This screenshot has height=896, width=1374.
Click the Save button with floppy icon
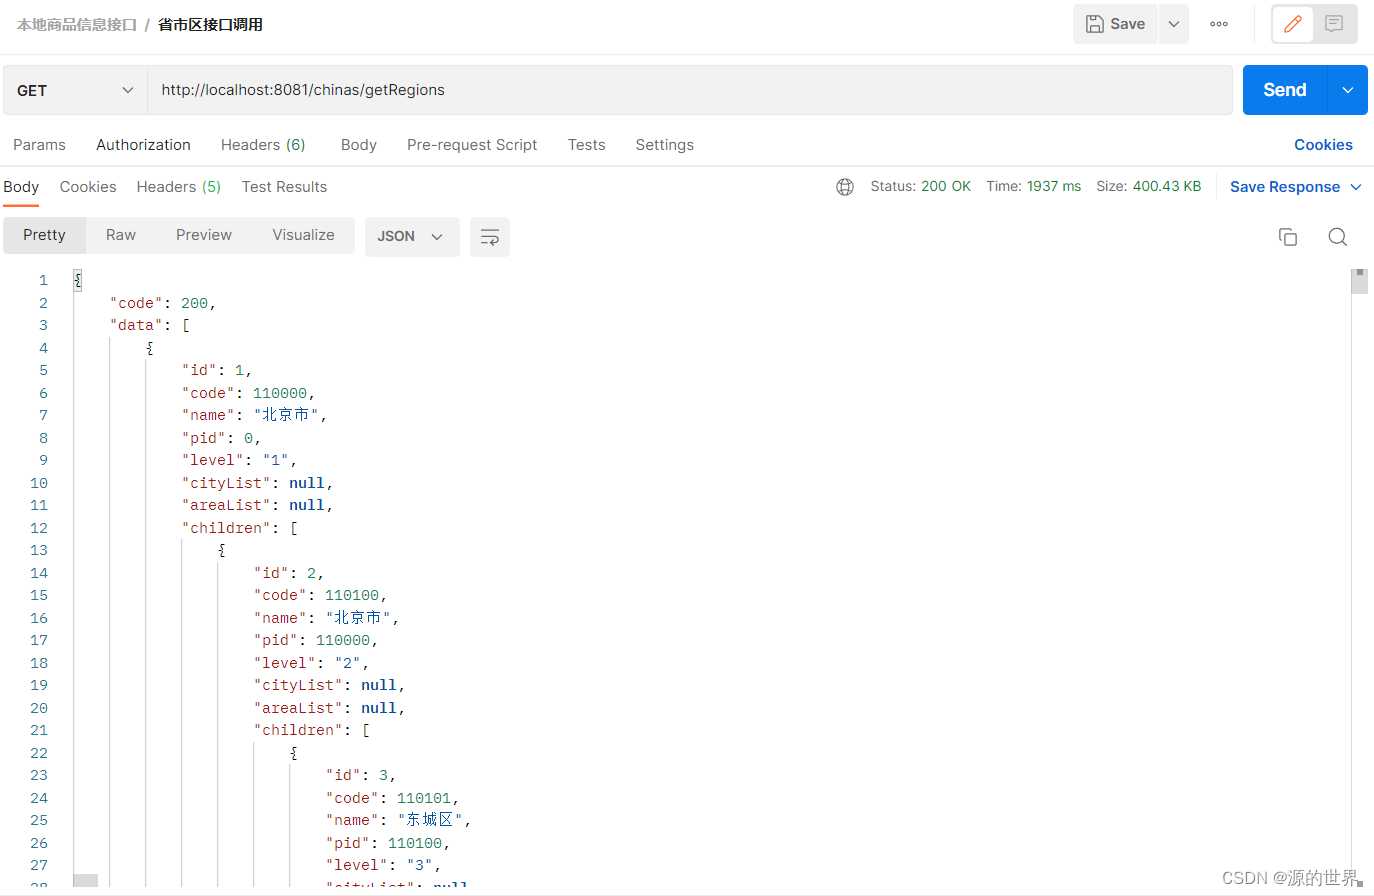coord(1115,24)
